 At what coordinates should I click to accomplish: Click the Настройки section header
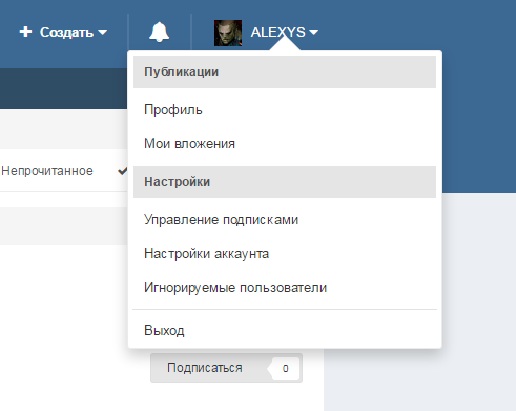pos(284,182)
